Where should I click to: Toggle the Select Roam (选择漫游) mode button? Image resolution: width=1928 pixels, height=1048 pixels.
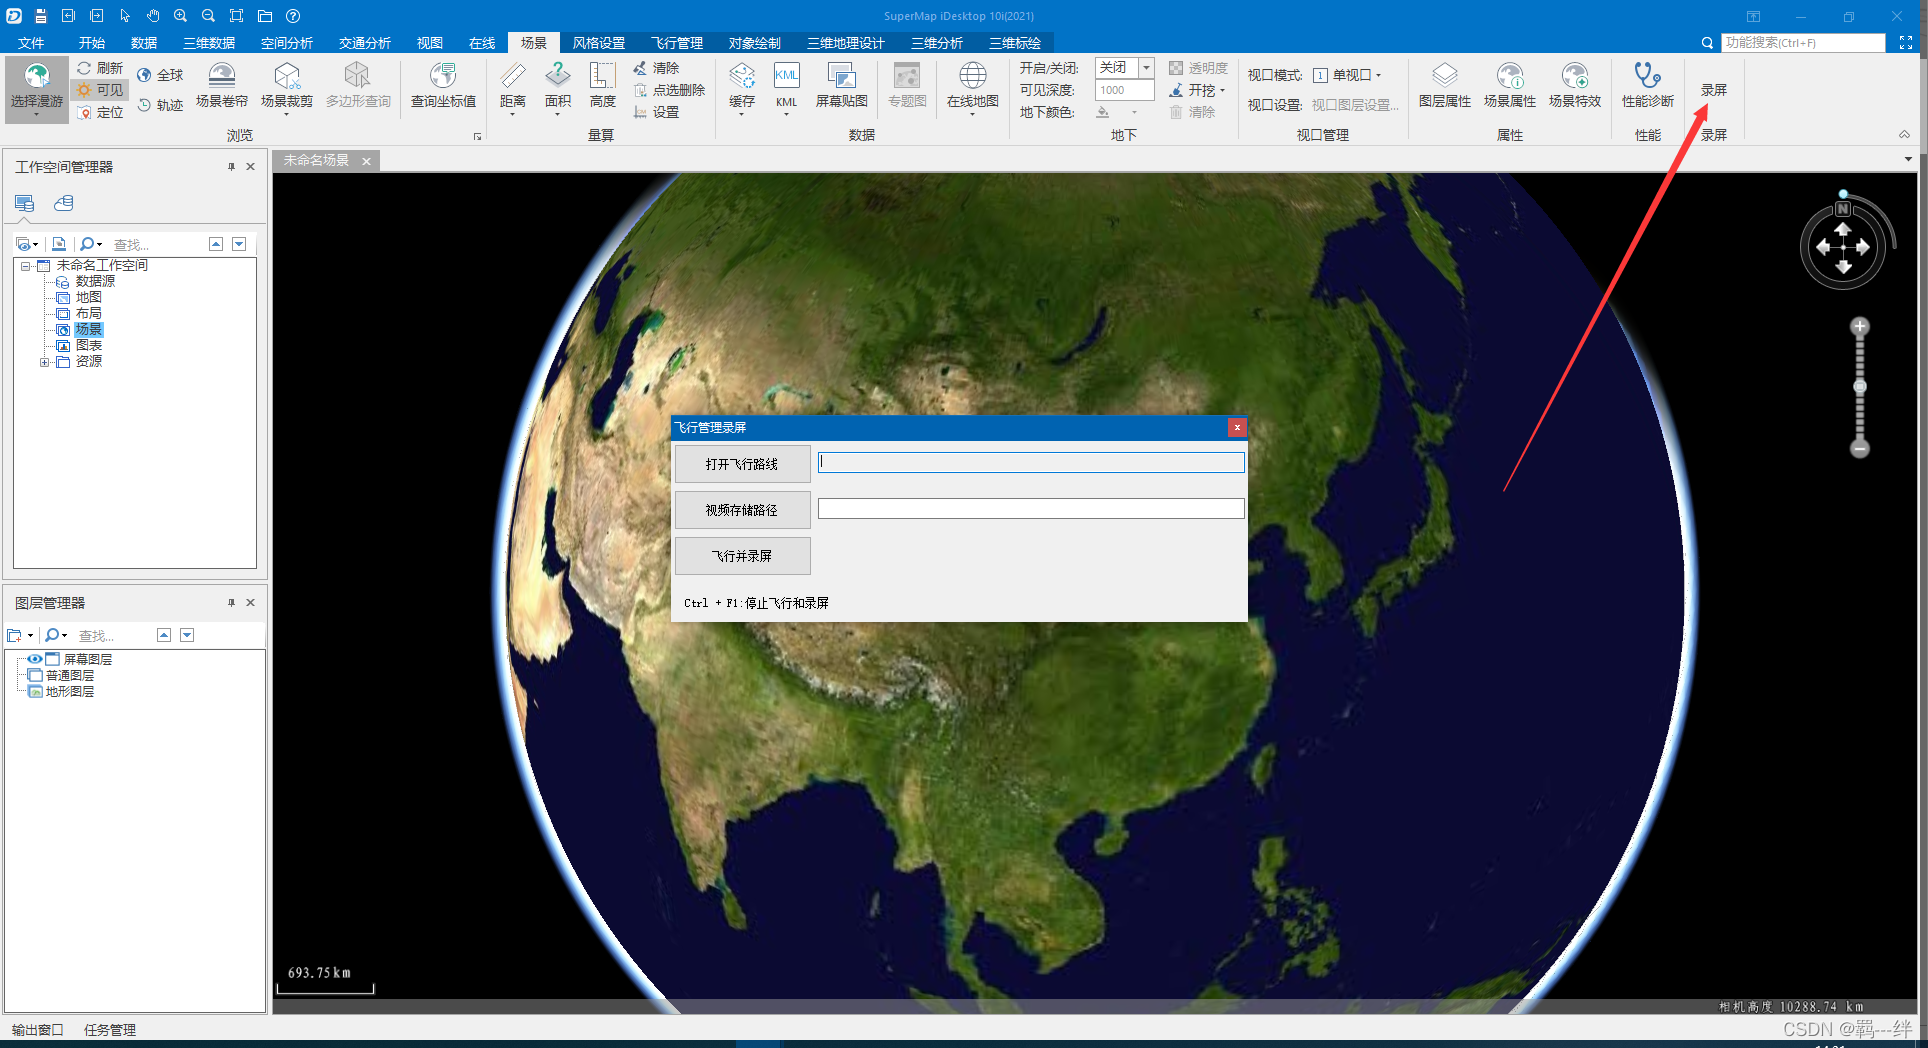[37, 89]
